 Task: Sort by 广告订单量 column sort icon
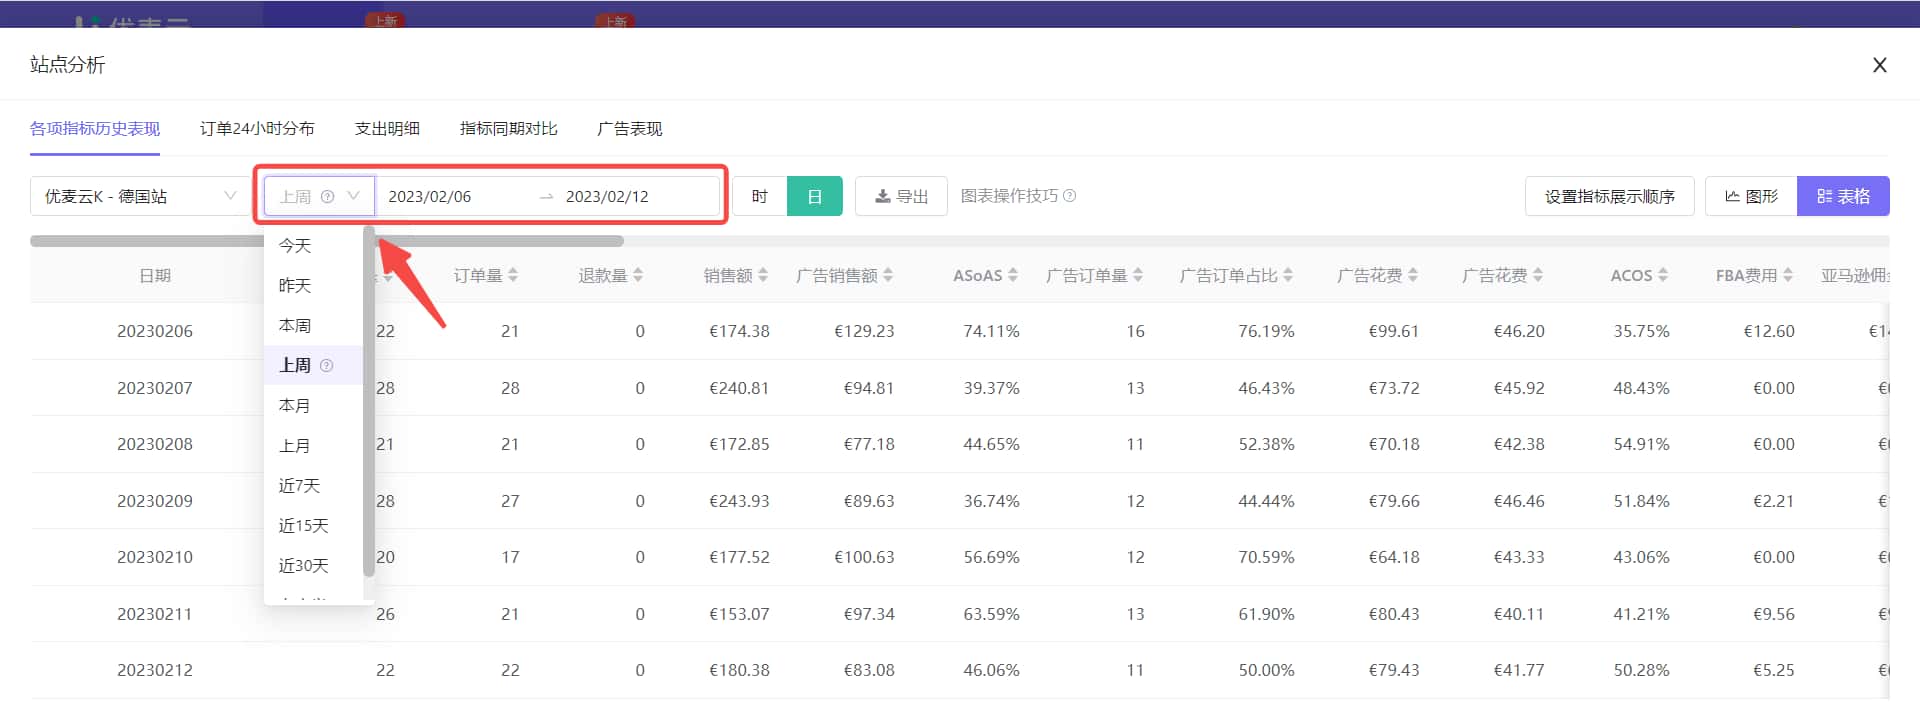point(1138,275)
